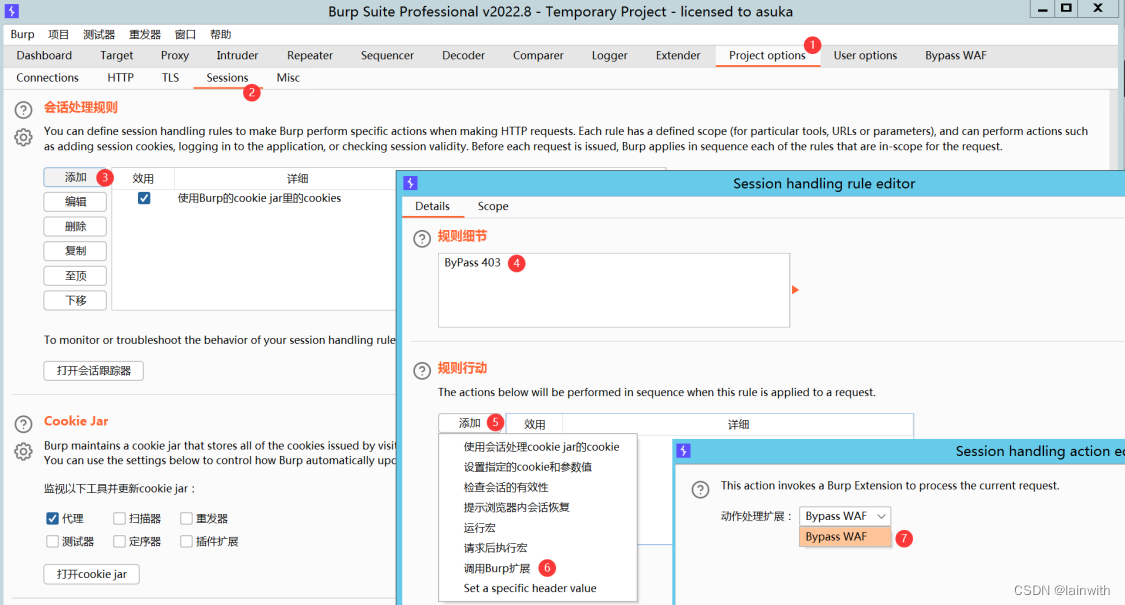Click the 下移 button
1125x605 pixels.
pyautogui.click(x=75, y=300)
